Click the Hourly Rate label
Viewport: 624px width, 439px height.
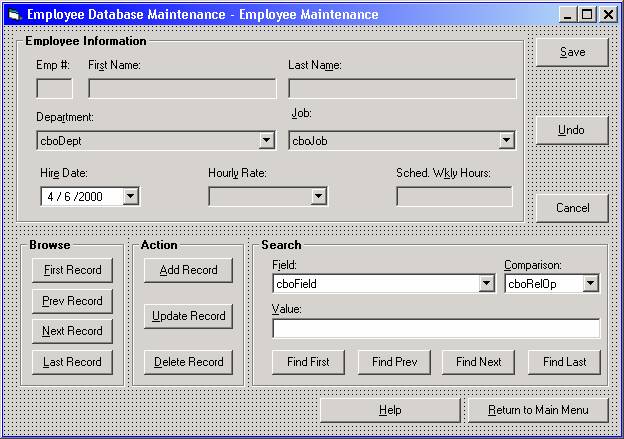pos(237,173)
